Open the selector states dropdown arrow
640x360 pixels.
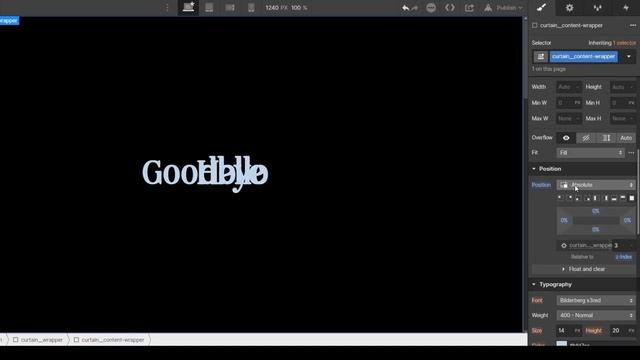pyautogui.click(x=629, y=57)
